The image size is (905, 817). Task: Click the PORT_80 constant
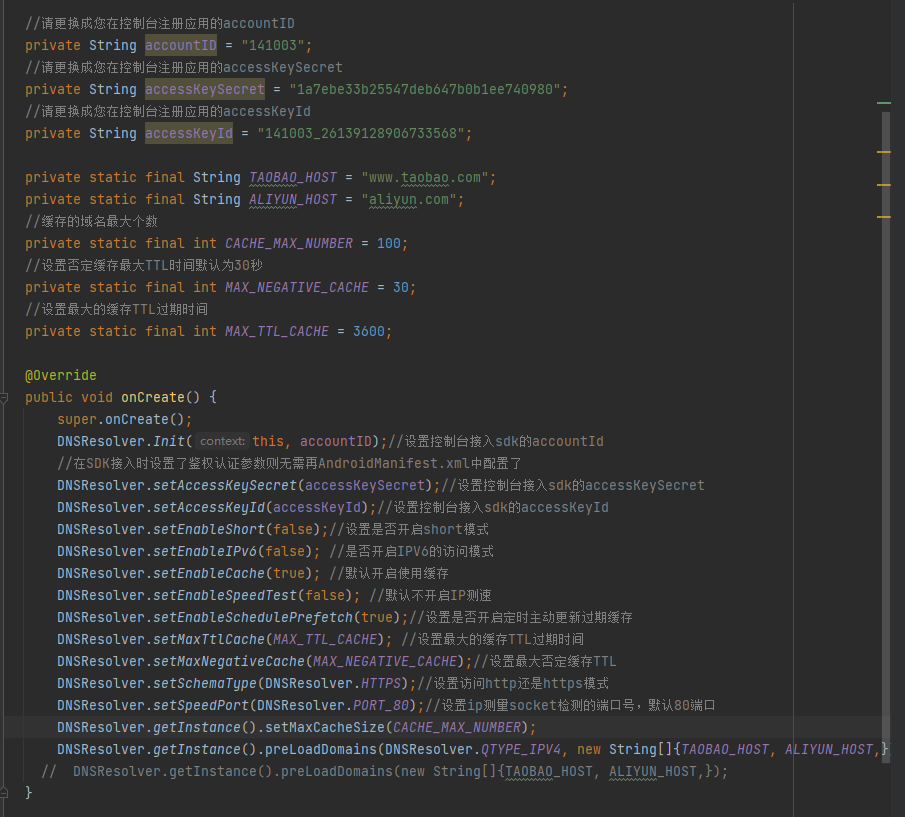pos(381,705)
